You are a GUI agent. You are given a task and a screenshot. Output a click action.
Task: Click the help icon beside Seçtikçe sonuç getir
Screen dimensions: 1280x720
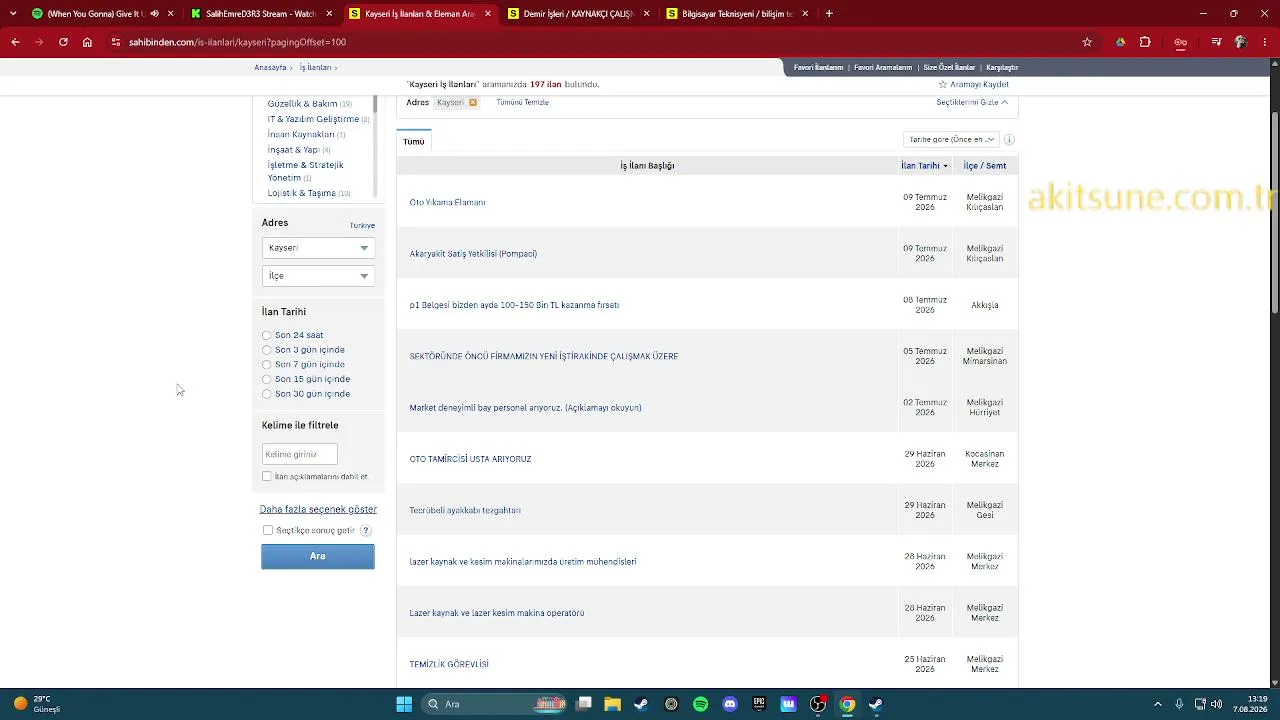366,530
